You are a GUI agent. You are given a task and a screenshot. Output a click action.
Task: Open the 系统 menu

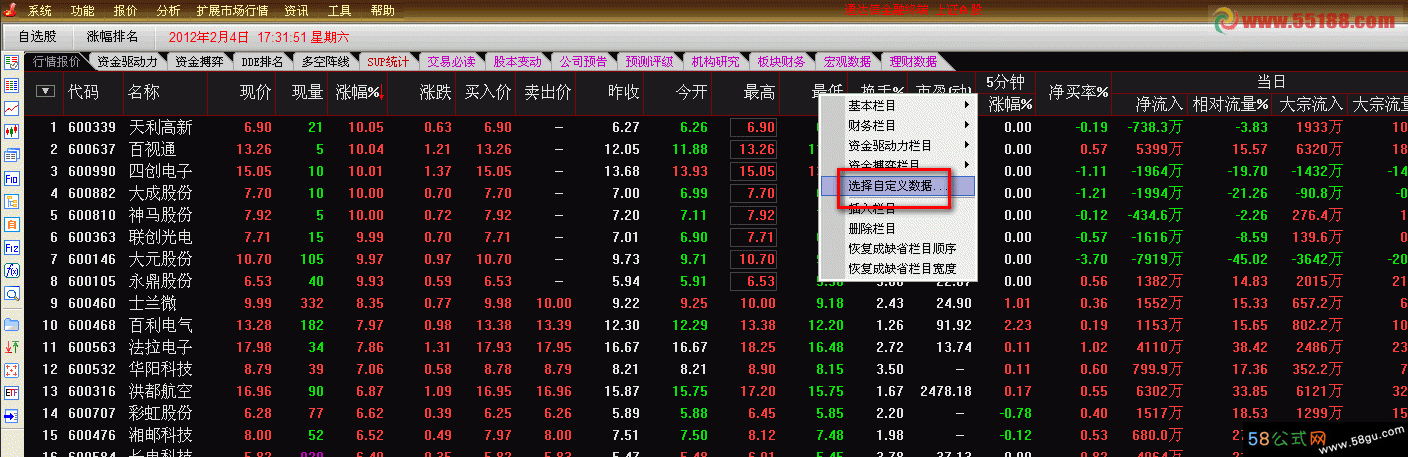tap(40, 11)
